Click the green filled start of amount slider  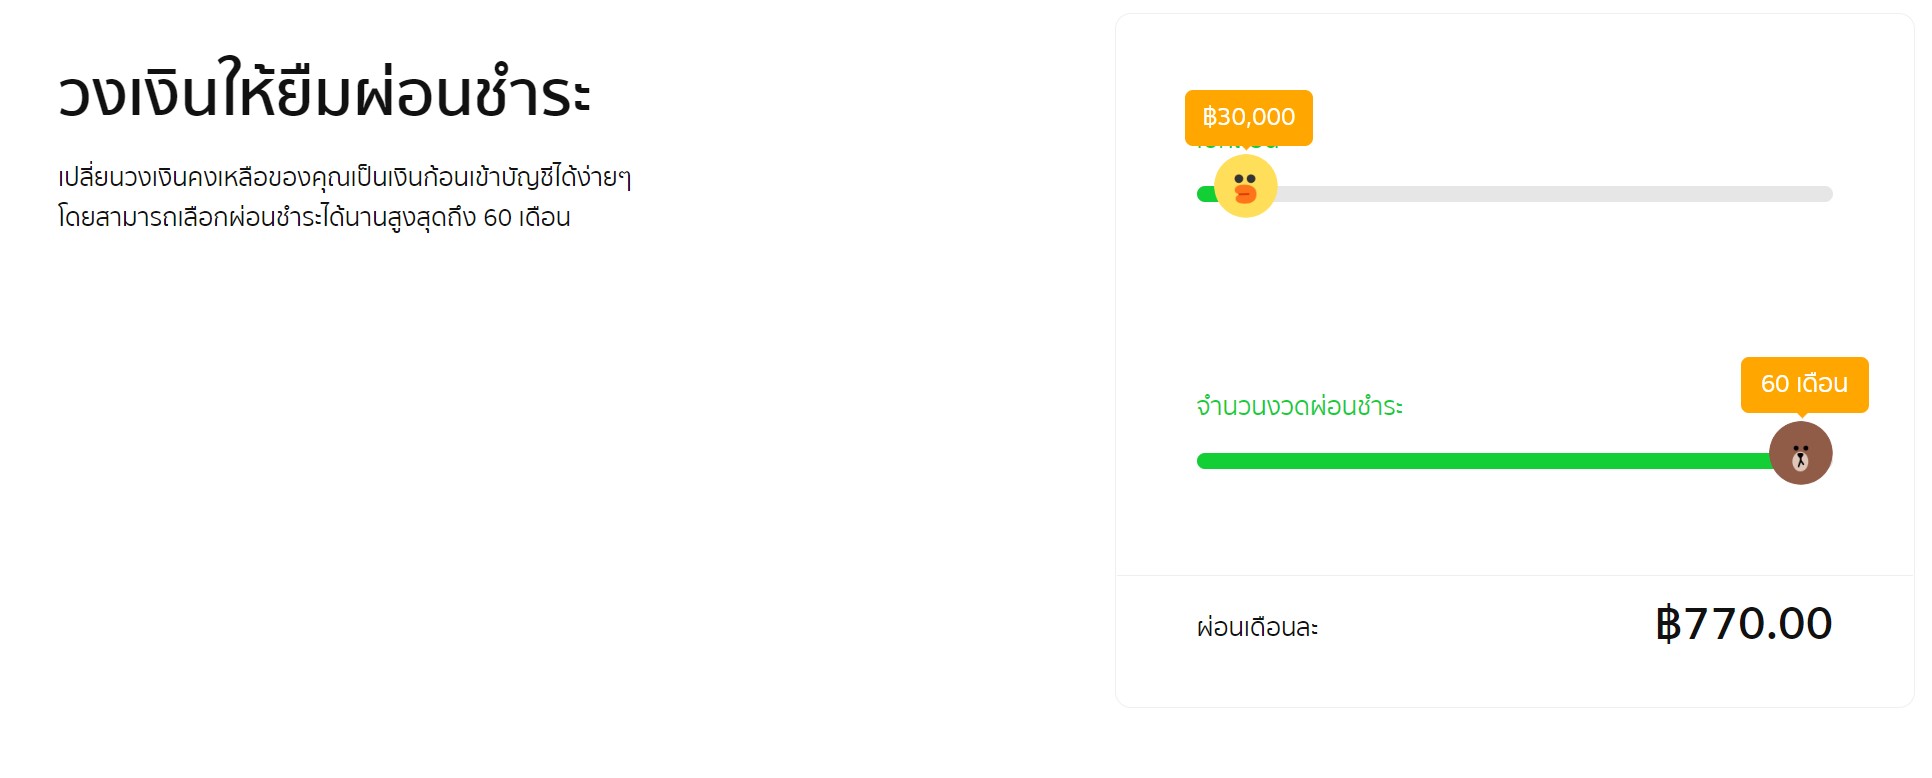tap(1205, 194)
